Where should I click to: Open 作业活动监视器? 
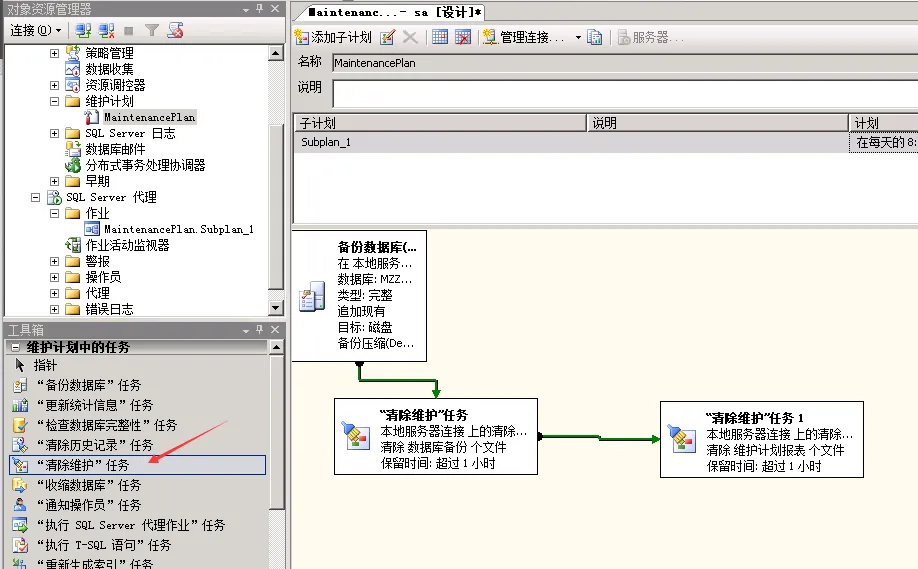pyautogui.click(x=127, y=245)
